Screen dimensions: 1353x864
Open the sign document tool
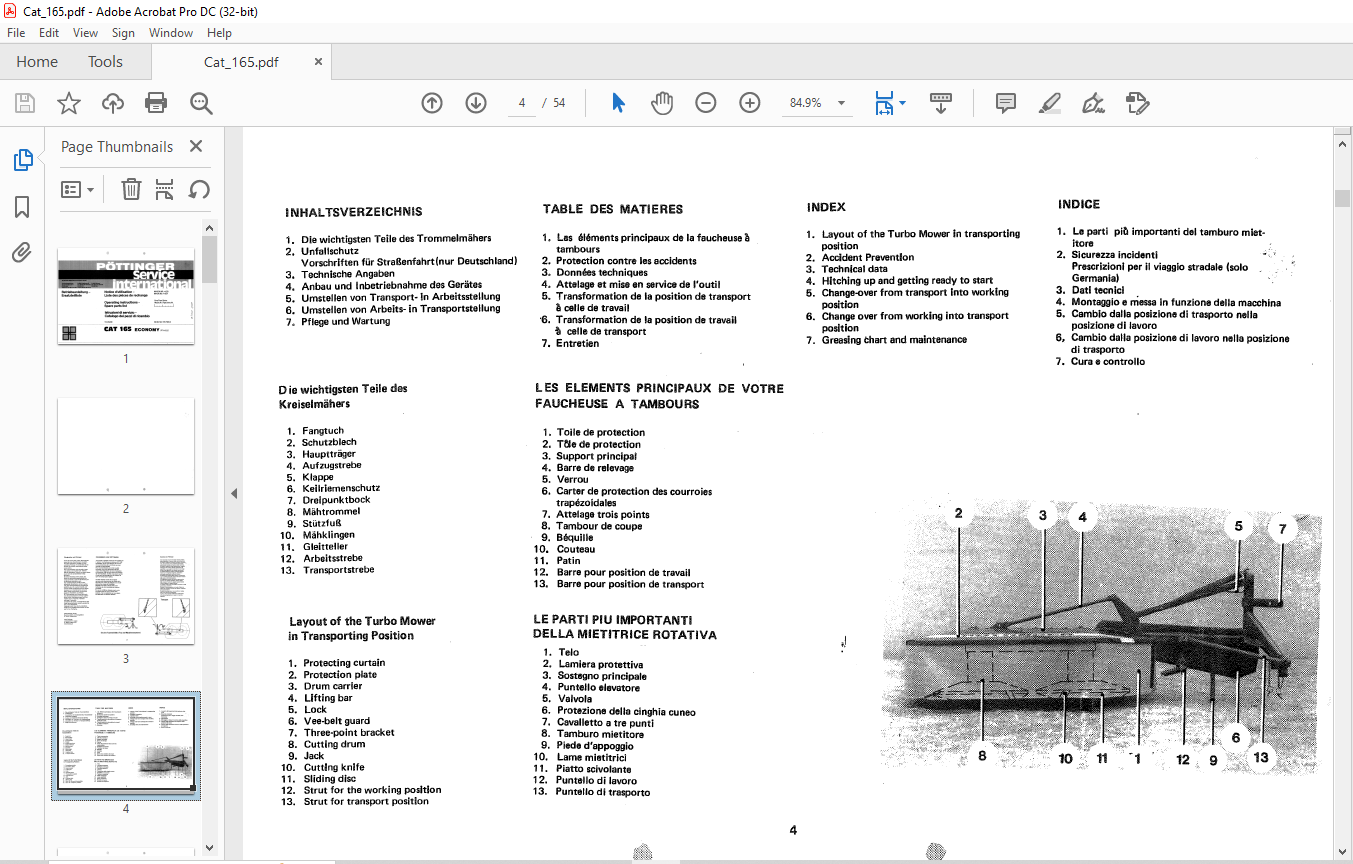(x=1093, y=103)
